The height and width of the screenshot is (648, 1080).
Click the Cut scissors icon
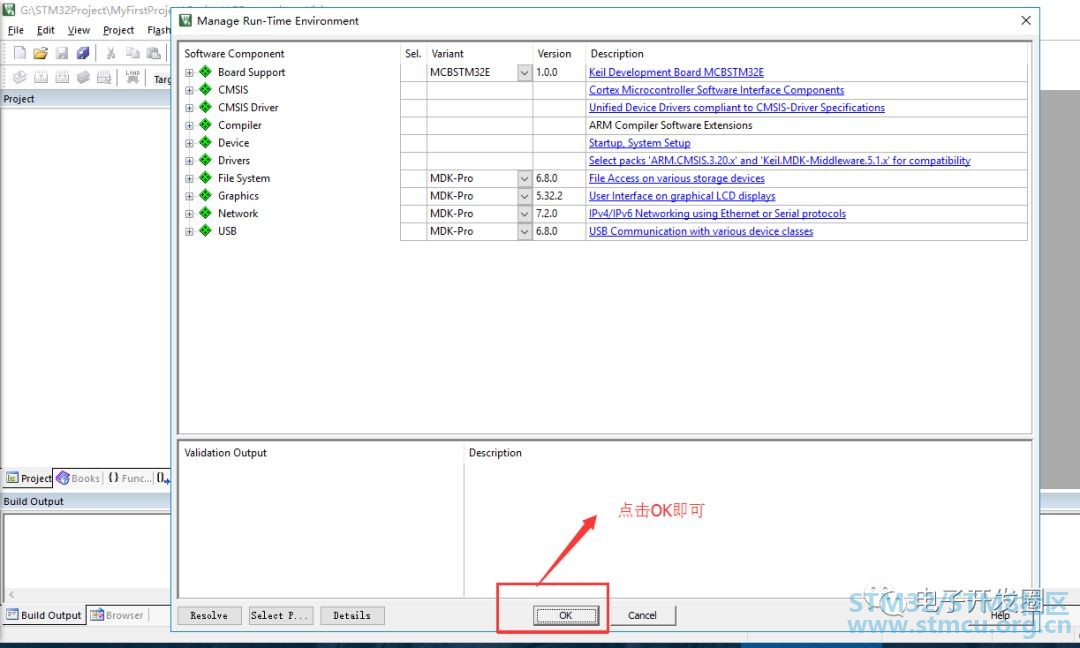coord(110,53)
